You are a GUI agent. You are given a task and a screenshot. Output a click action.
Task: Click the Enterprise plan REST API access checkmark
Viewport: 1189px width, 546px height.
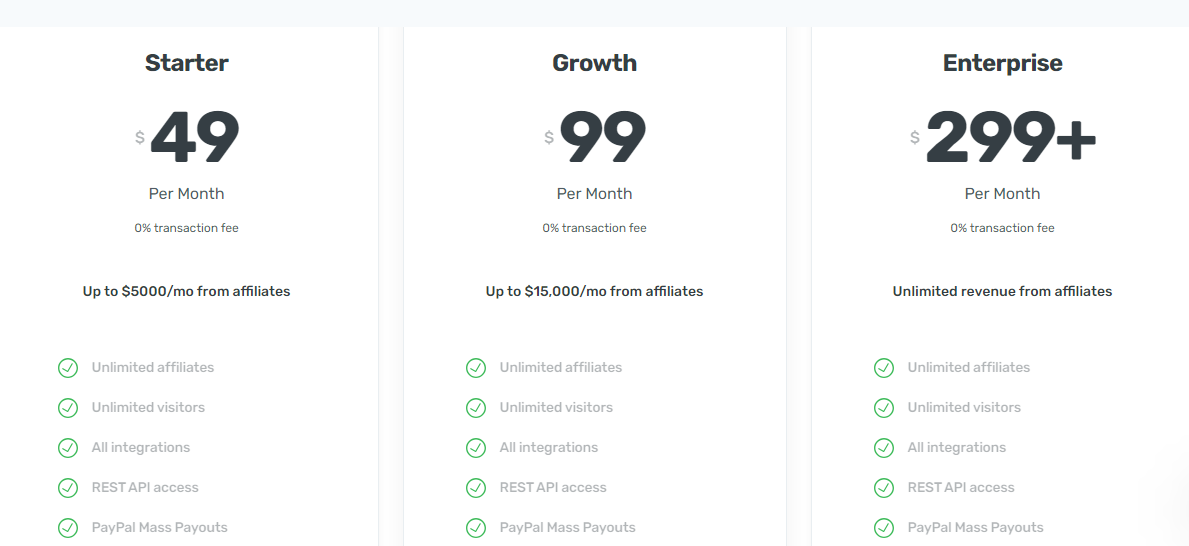point(884,488)
